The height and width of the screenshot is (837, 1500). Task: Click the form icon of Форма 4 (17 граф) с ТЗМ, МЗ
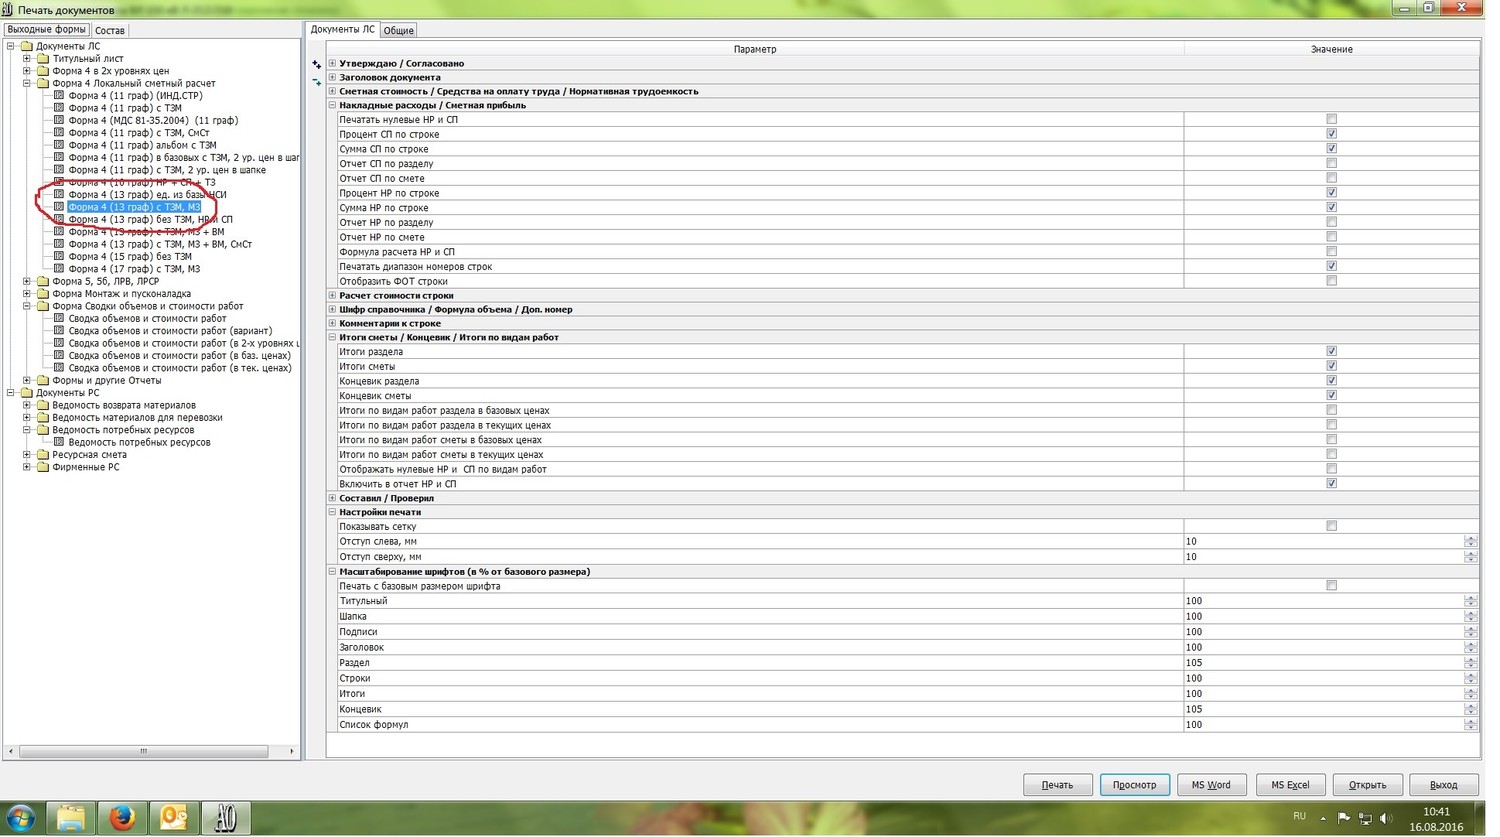coord(59,269)
